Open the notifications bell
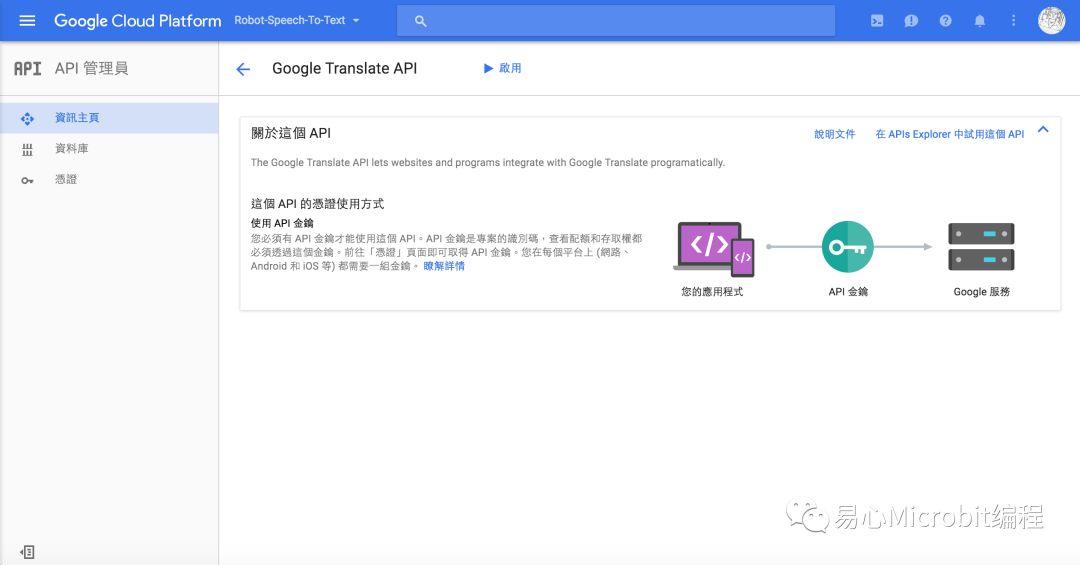 [979, 21]
